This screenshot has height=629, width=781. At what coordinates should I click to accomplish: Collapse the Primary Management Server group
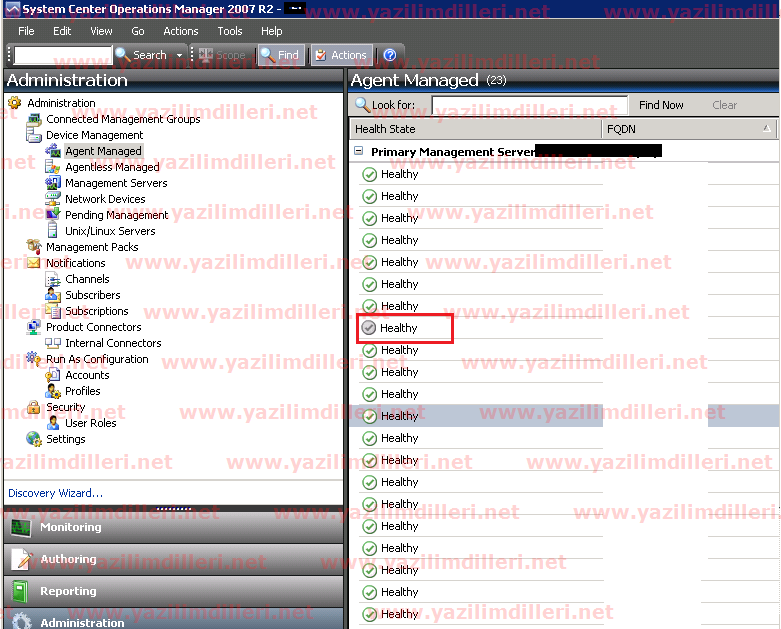point(359,151)
